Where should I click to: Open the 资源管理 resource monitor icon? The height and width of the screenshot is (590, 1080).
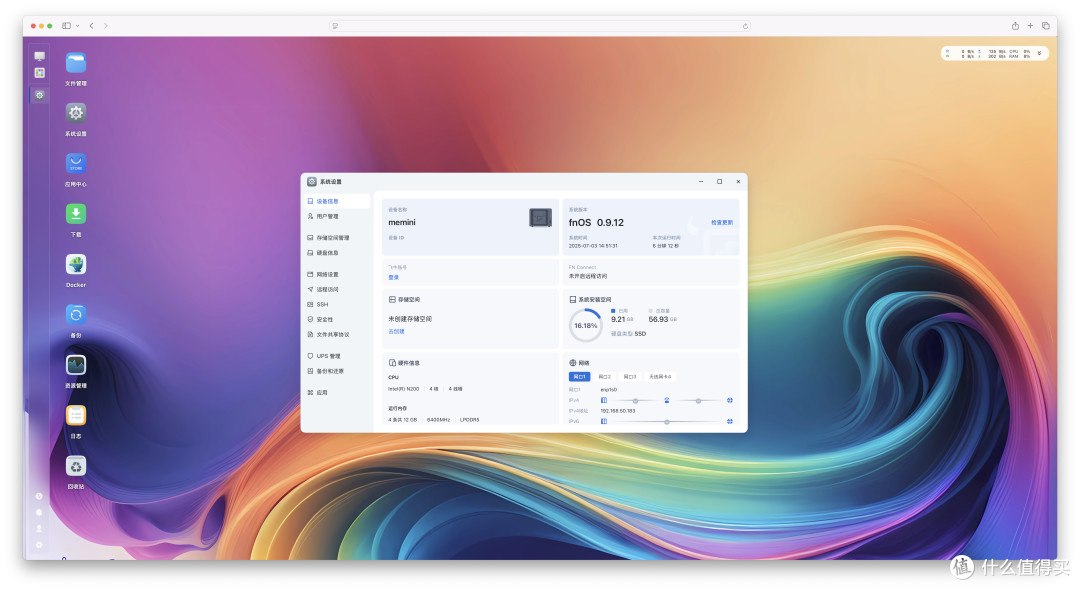(76, 365)
